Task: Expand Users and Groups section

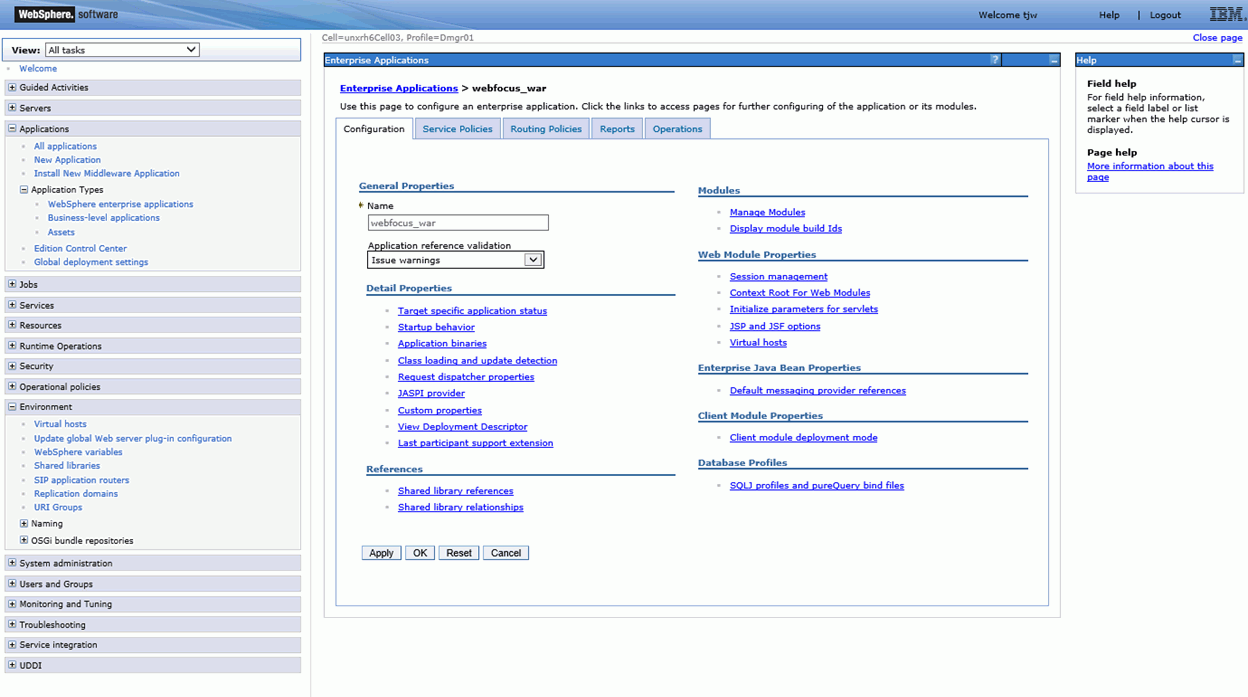Action: pos(12,583)
